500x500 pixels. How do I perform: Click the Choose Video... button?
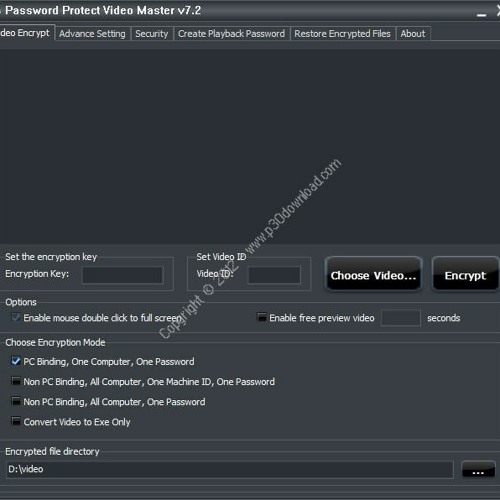click(373, 275)
